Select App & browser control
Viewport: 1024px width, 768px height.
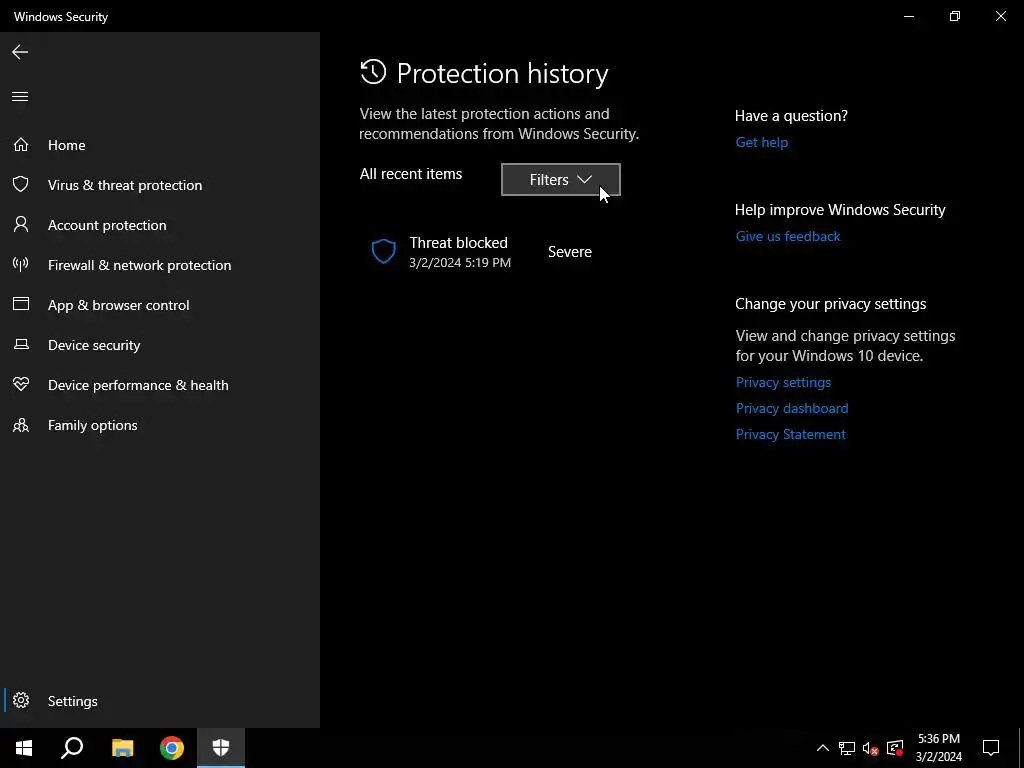[160, 305]
